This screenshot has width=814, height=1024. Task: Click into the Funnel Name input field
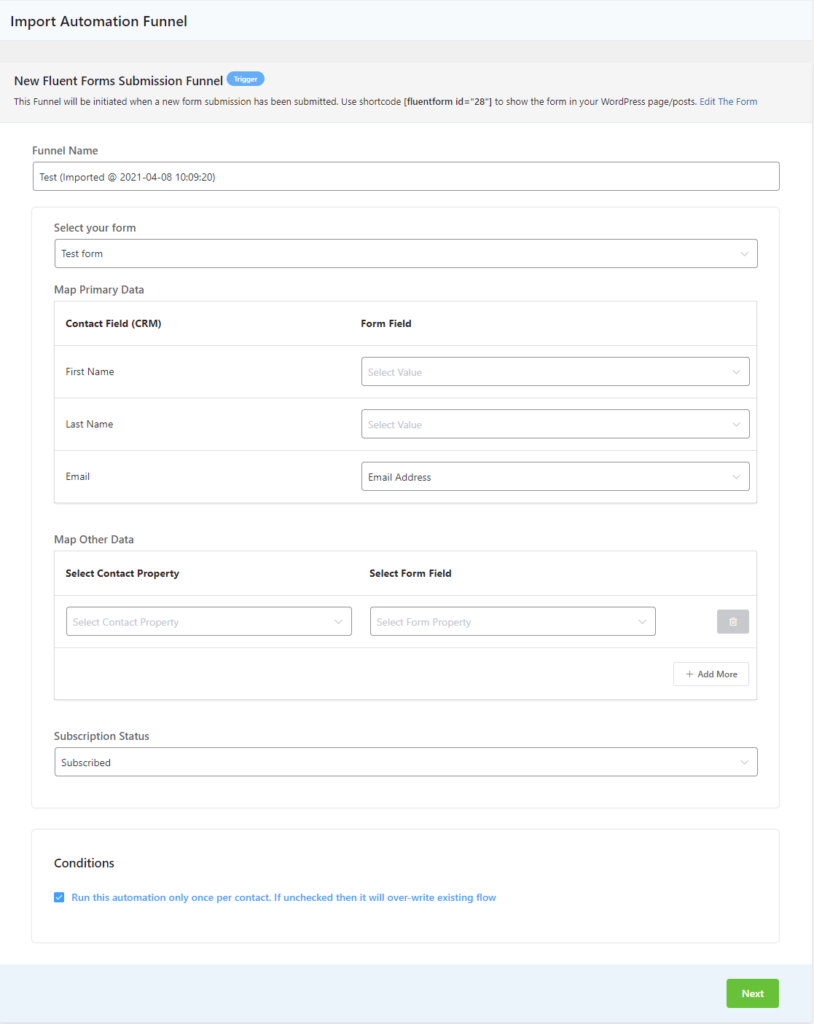(406, 176)
